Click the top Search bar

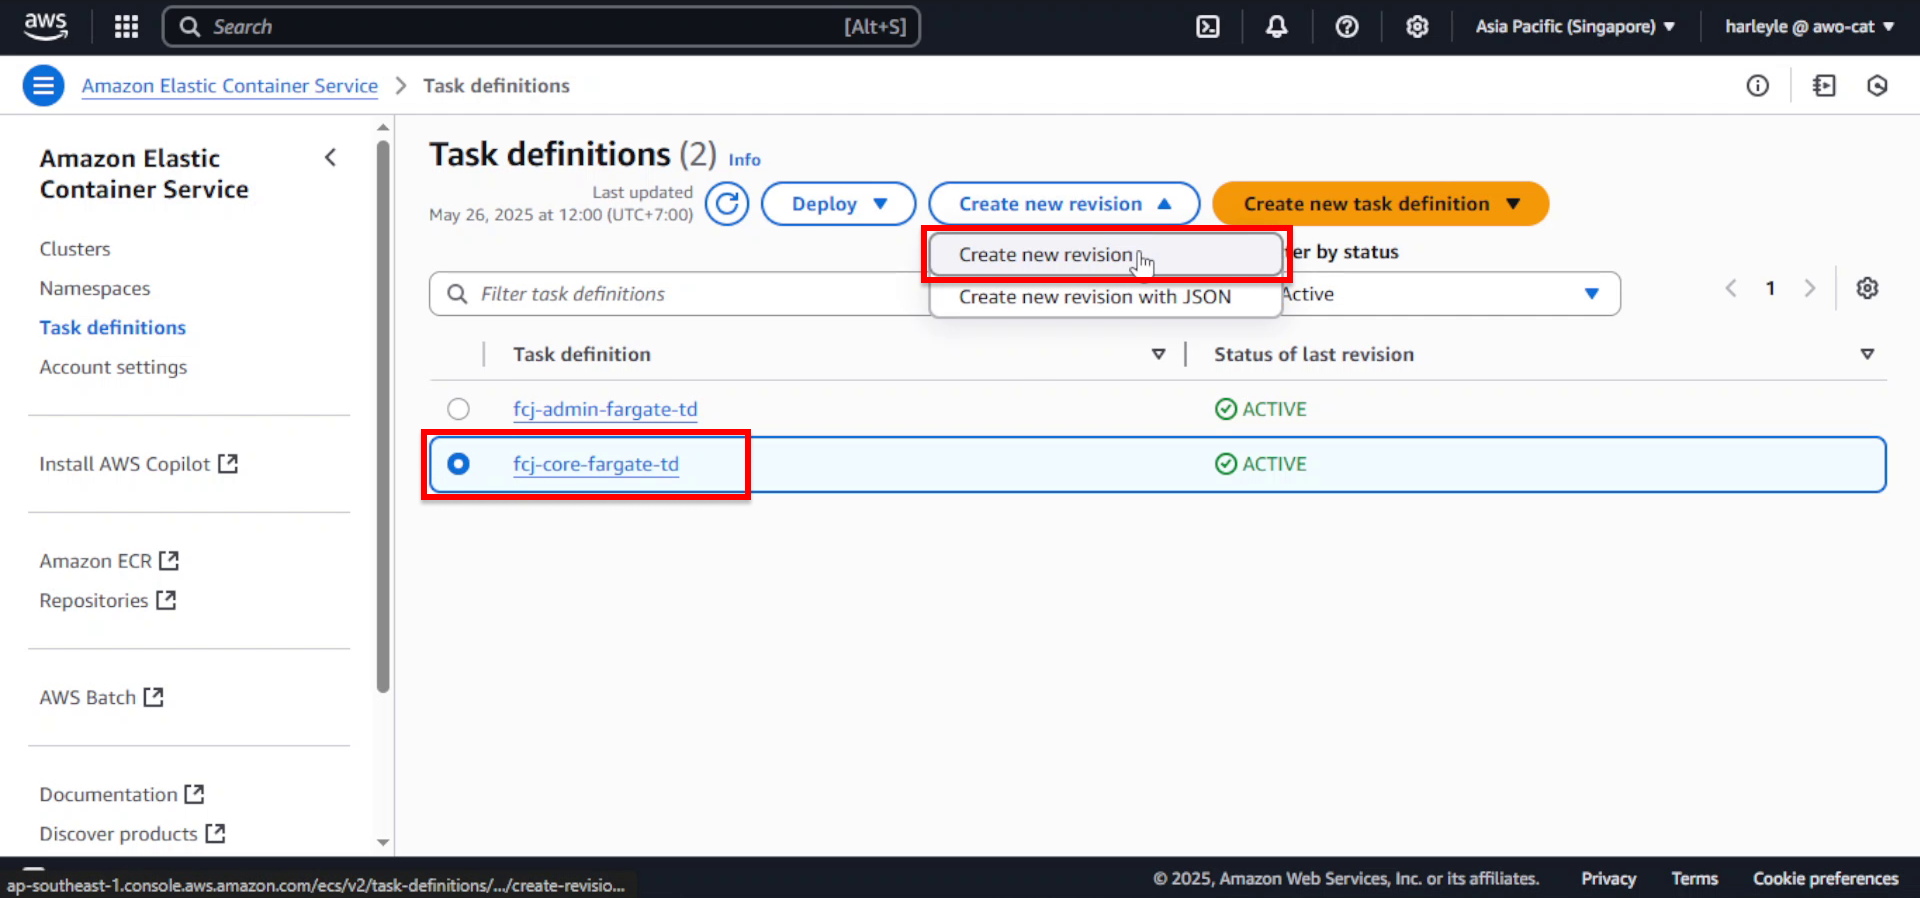(541, 27)
